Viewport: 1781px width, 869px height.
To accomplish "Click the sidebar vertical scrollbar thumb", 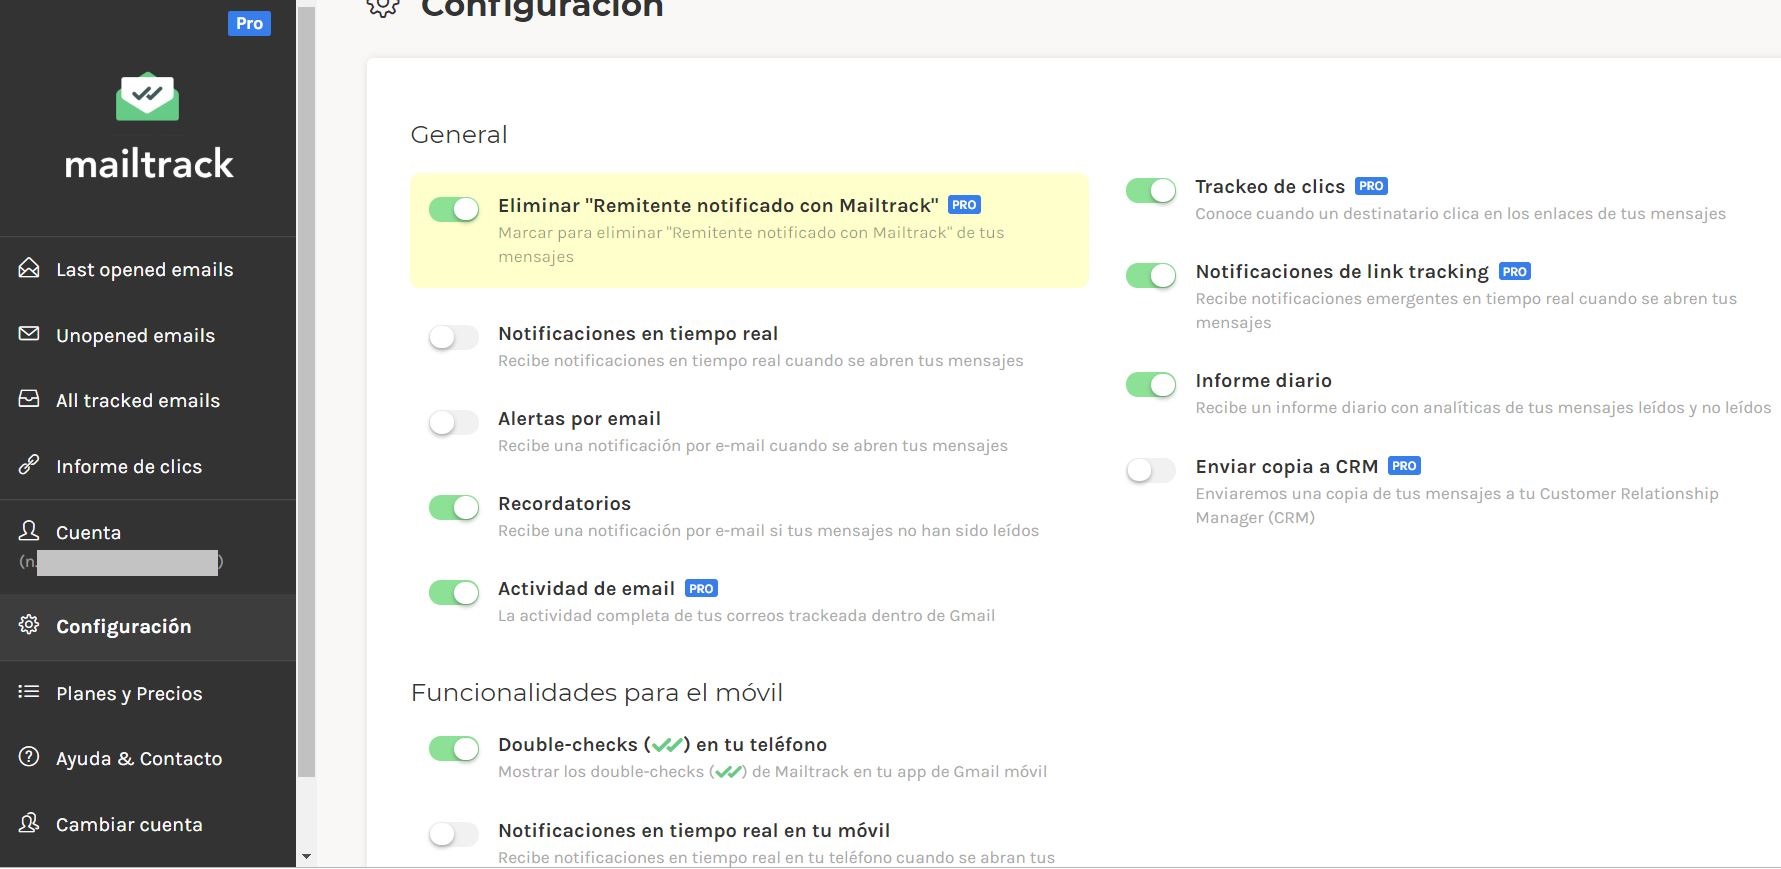I will coord(306,390).
